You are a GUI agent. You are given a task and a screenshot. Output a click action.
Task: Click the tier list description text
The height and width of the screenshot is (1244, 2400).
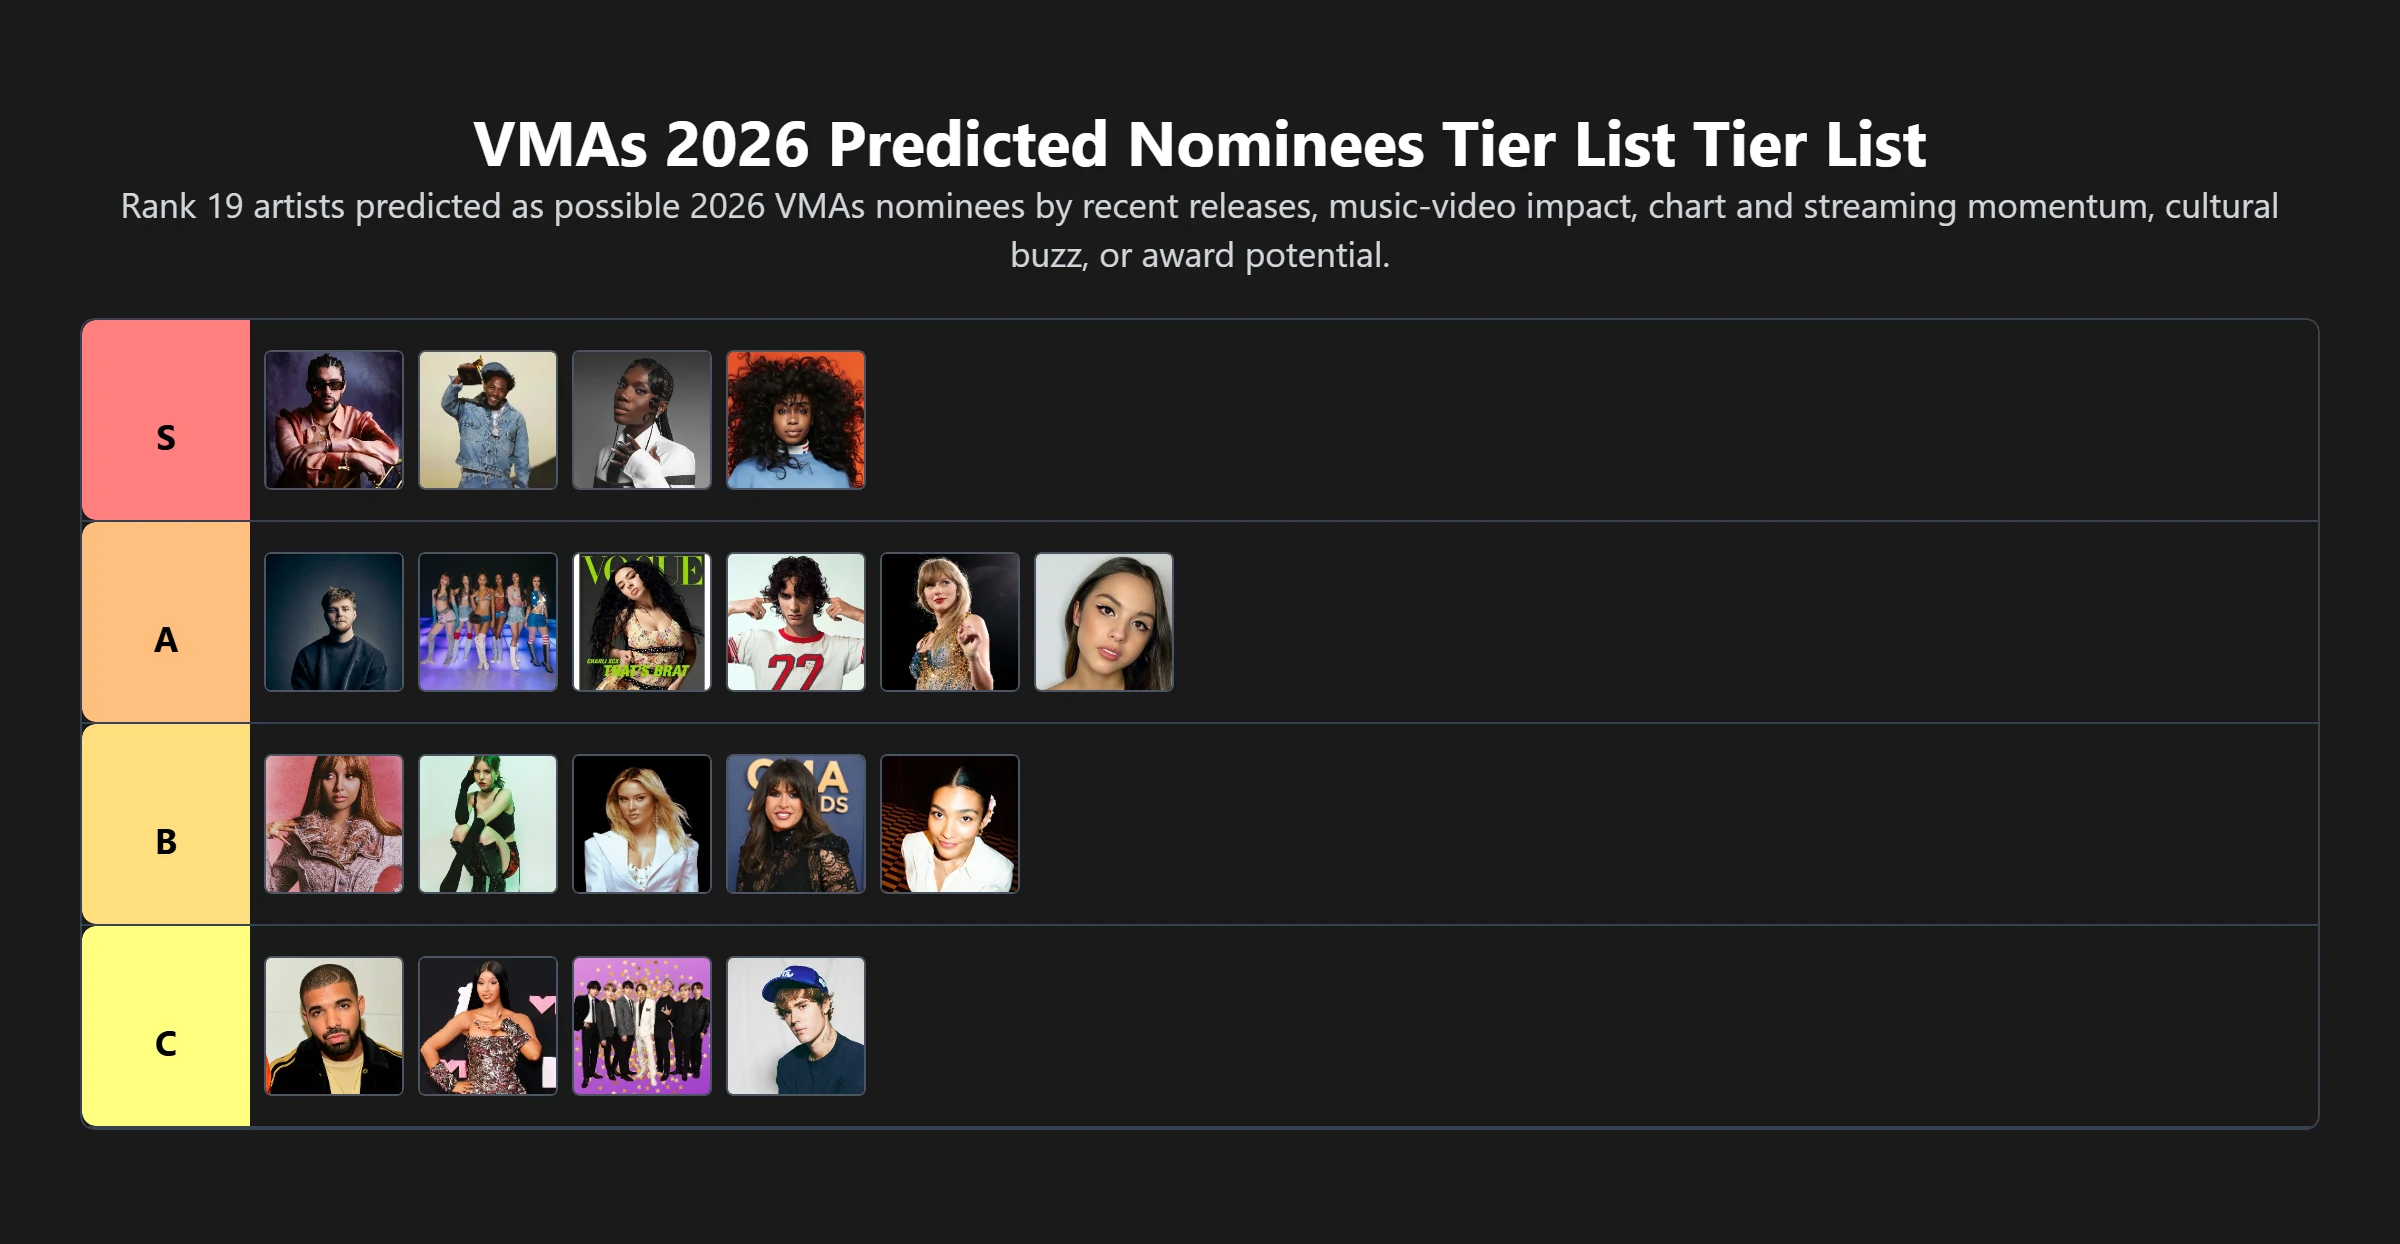tap(1200, 230)
